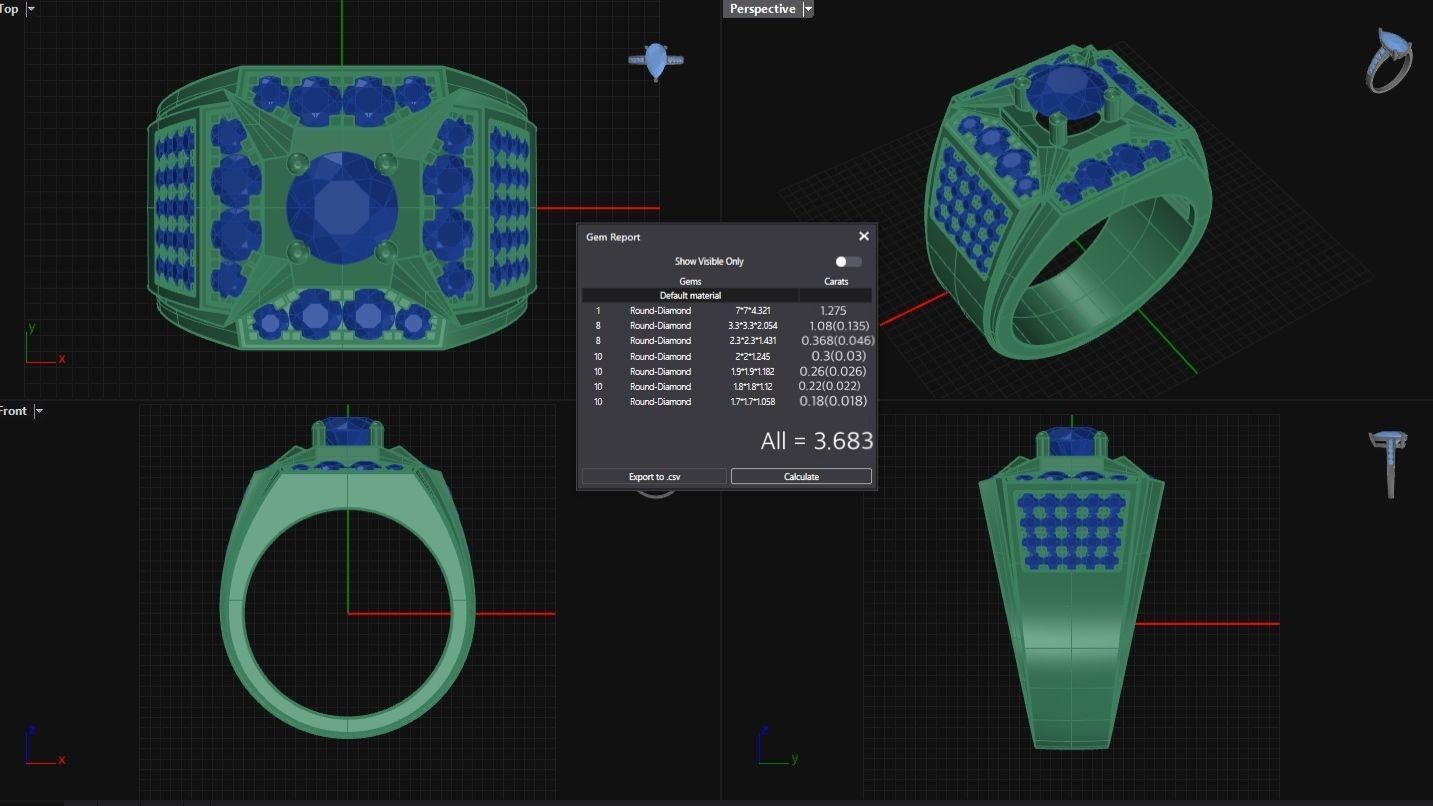
Task: Click the Top viewport XY axis indicator
Action: [x=45, y=344]
